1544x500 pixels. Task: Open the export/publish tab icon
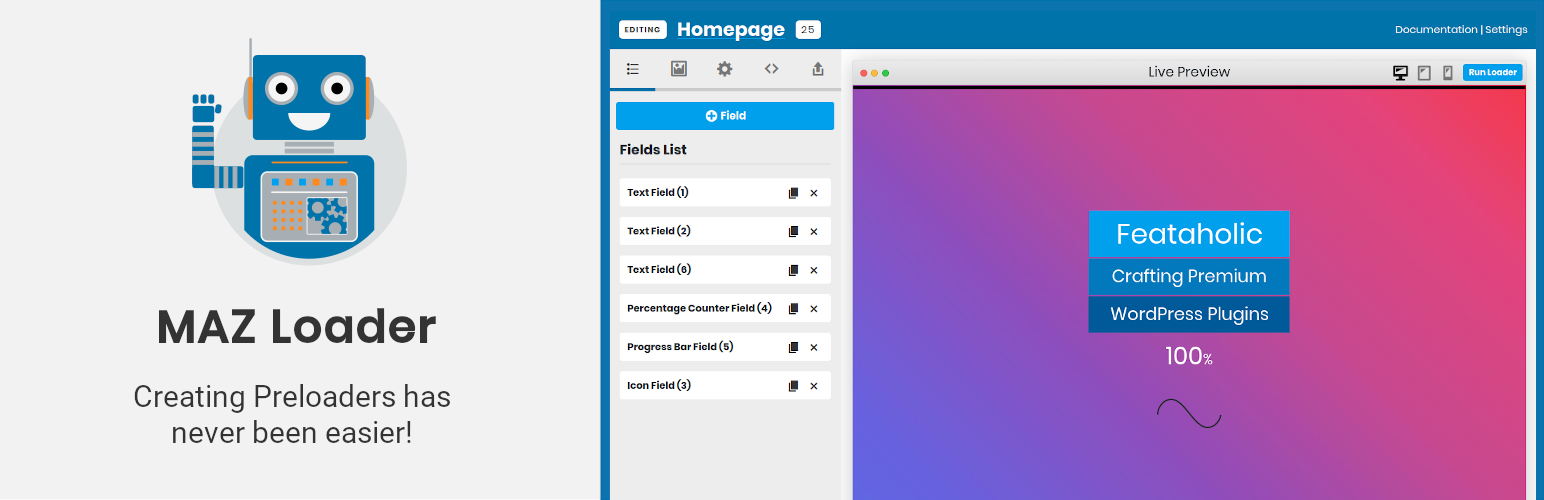click(818, 69)
